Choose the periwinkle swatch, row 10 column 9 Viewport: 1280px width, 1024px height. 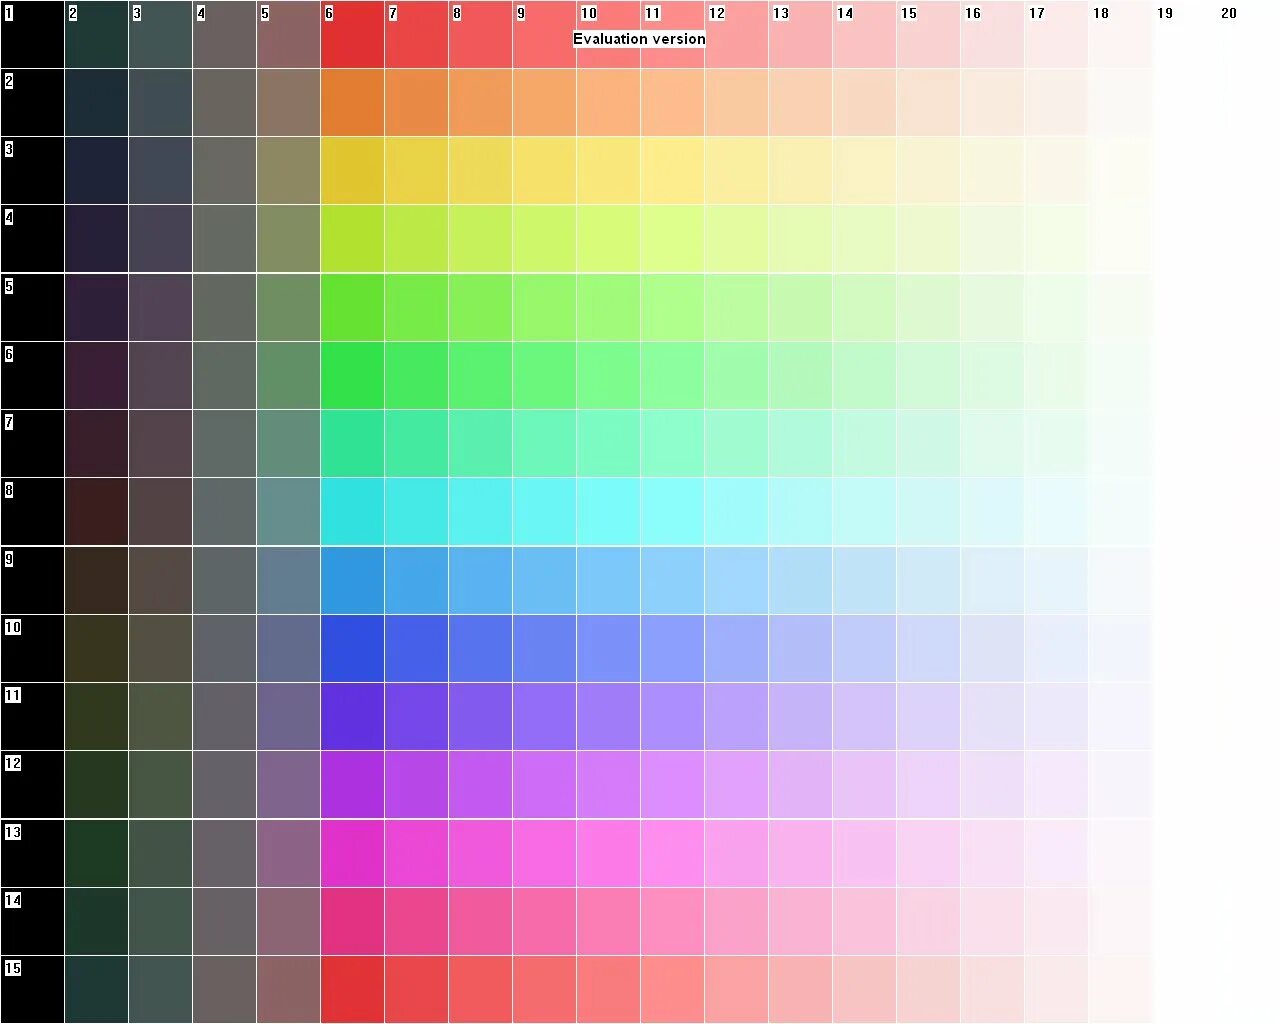pyautogui.click(x=544, y=648)
